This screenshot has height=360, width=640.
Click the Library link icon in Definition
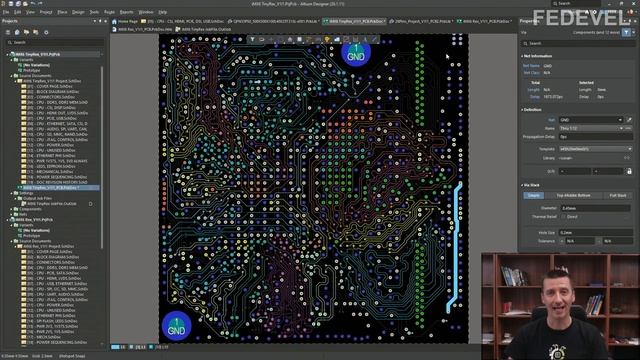(627, 158)
